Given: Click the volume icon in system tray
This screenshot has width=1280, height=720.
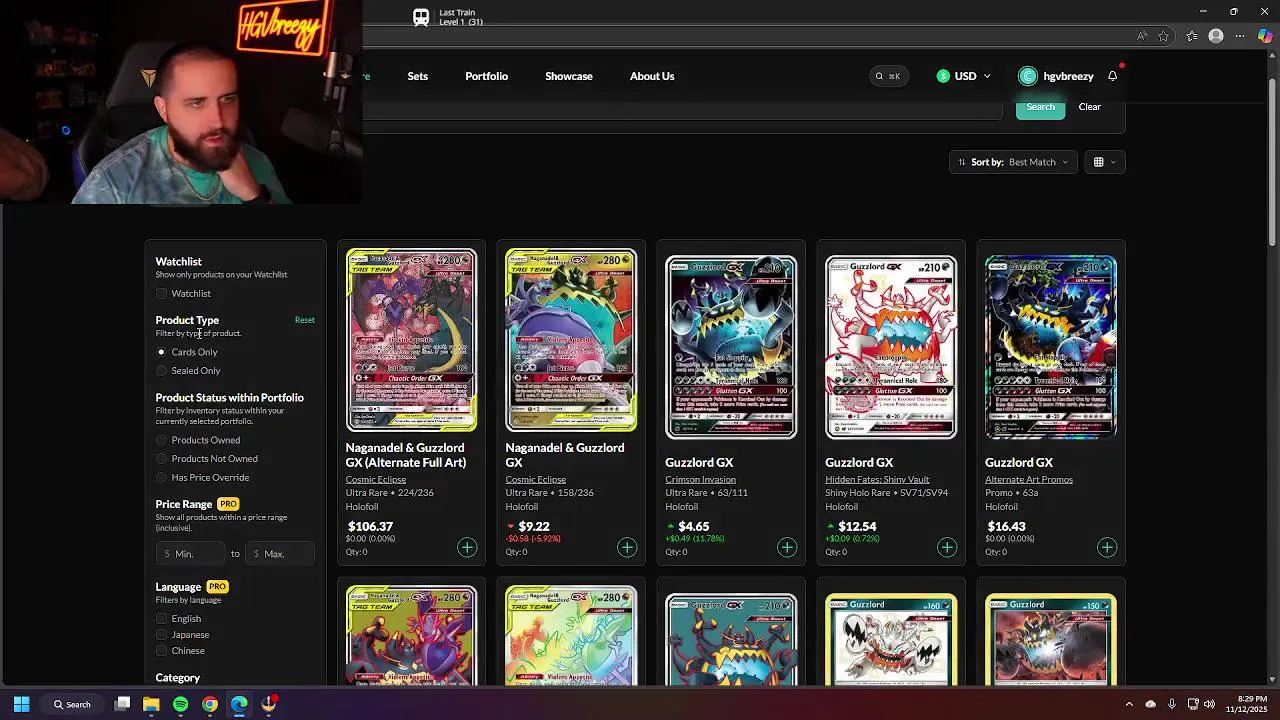Looking at the screenshot, I should click(x=1210, y=704).
